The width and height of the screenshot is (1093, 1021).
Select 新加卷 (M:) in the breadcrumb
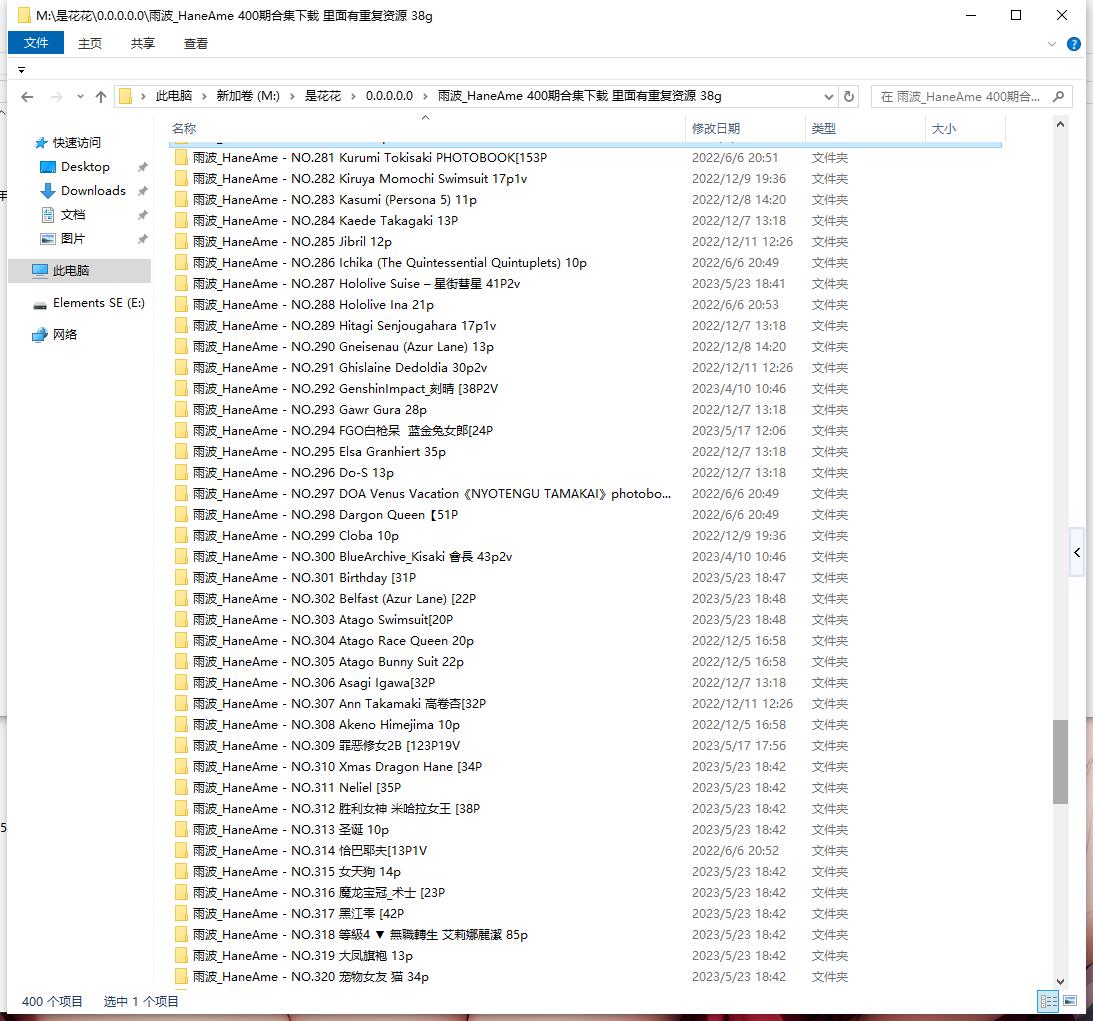247,96
